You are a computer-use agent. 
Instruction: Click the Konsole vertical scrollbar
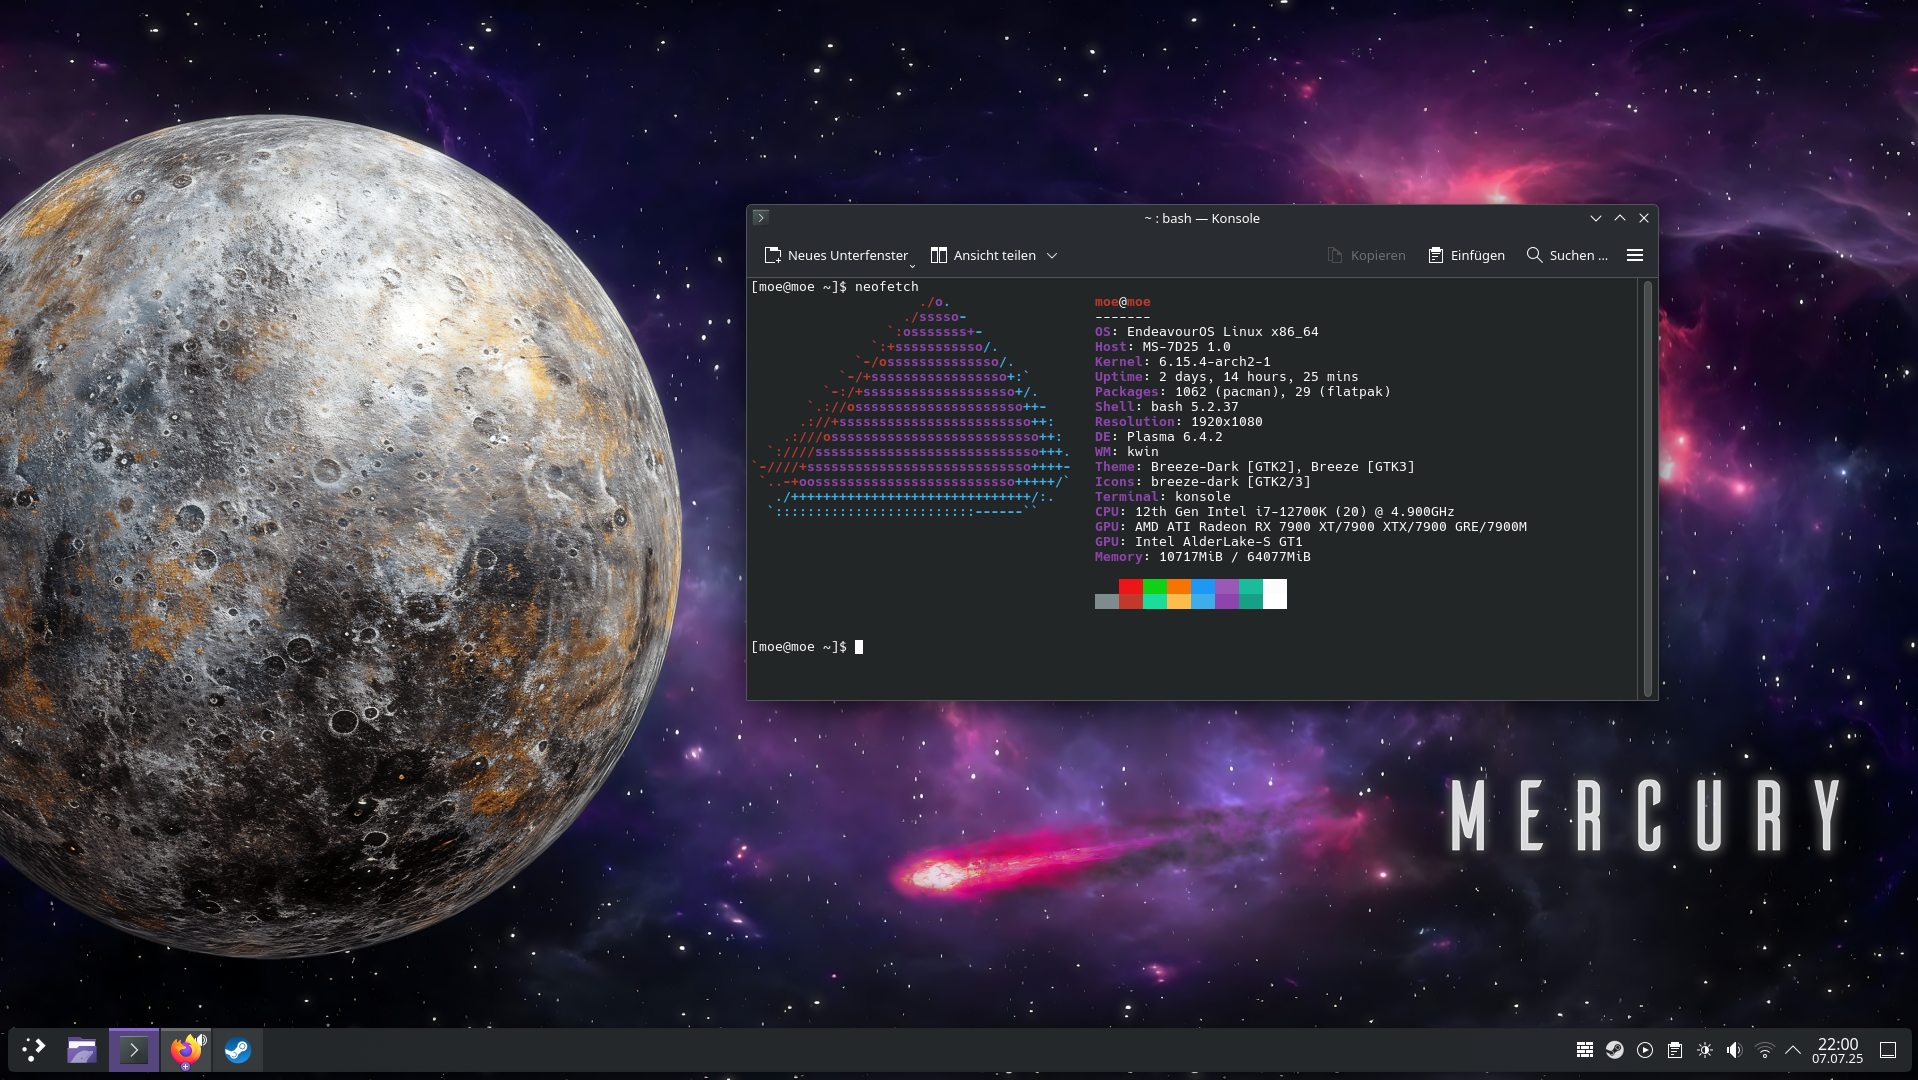(x=1648, y=489)
